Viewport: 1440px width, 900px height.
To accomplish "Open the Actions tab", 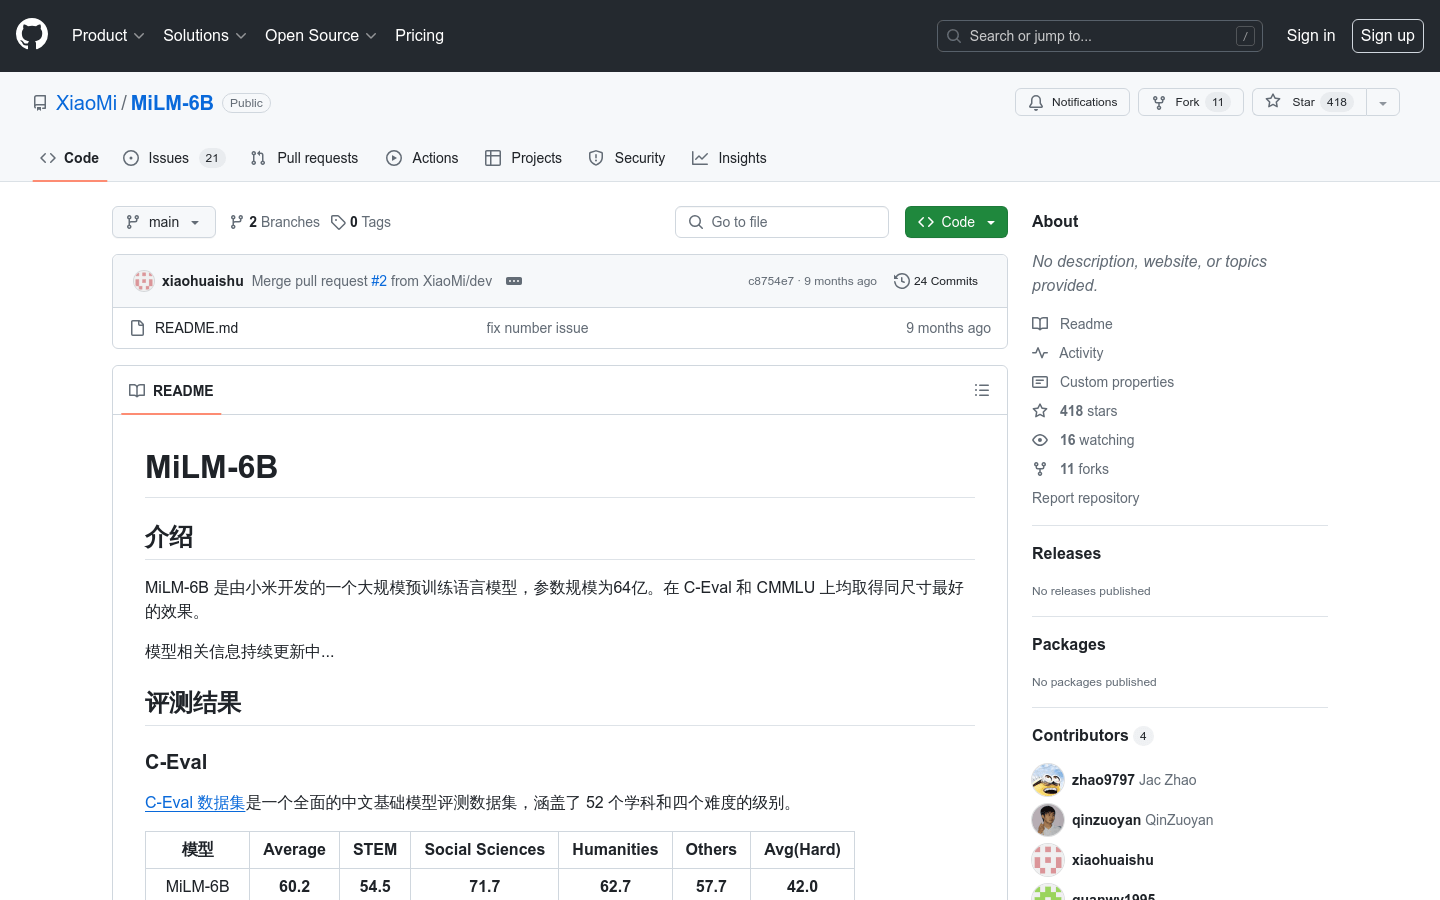I will (x=422, y=158).
